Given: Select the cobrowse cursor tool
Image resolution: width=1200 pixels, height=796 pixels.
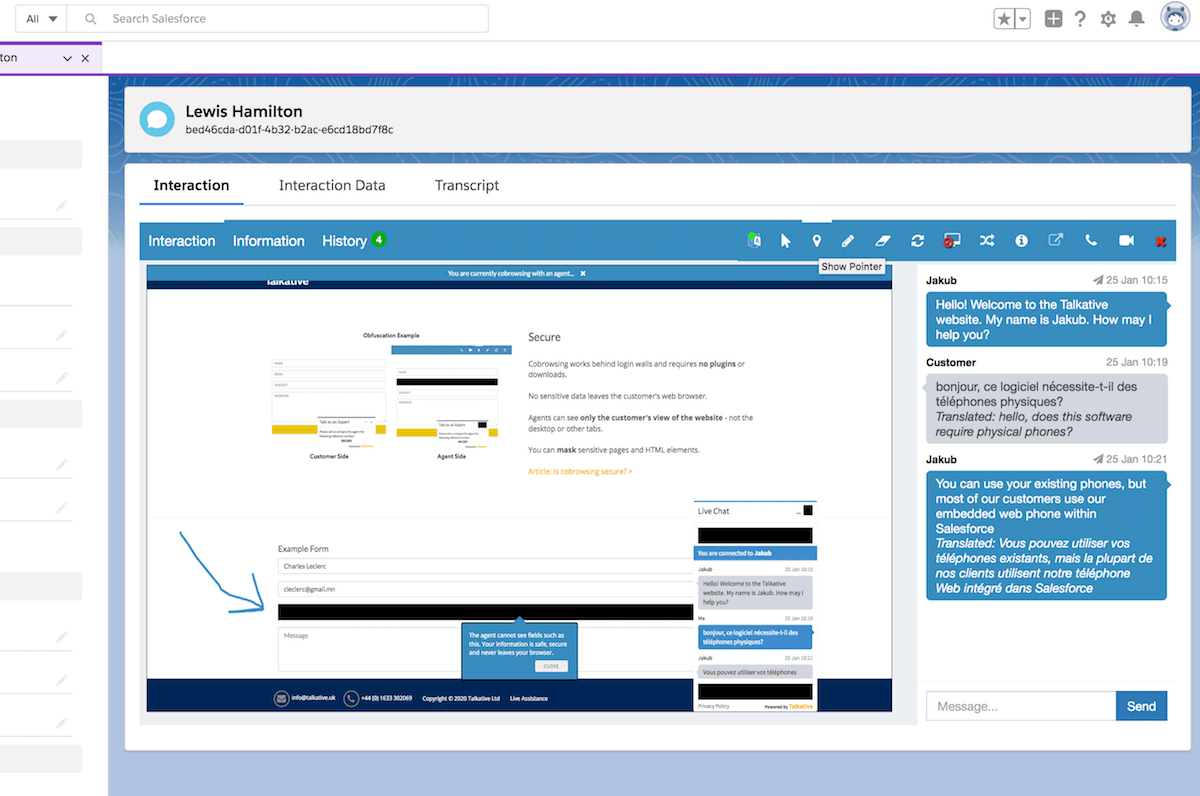Looking at the screenshot, I should click(786, 240).
